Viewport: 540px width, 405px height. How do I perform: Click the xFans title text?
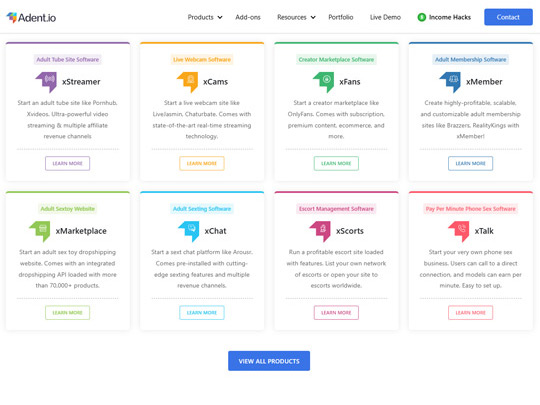pyautogui.click(x=350, y=82)
